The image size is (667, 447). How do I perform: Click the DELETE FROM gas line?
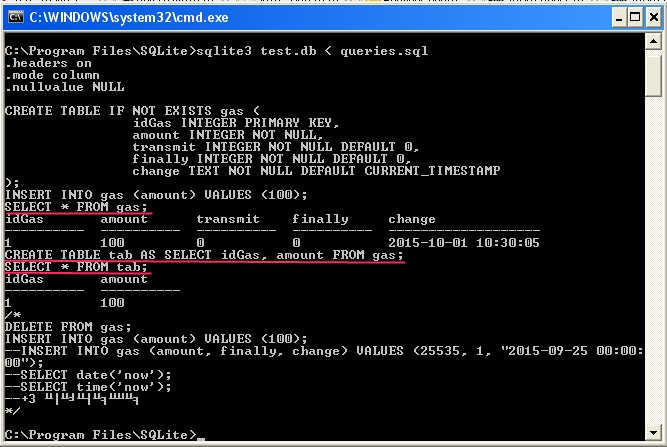pyautogui.click(x=68, y=327)
